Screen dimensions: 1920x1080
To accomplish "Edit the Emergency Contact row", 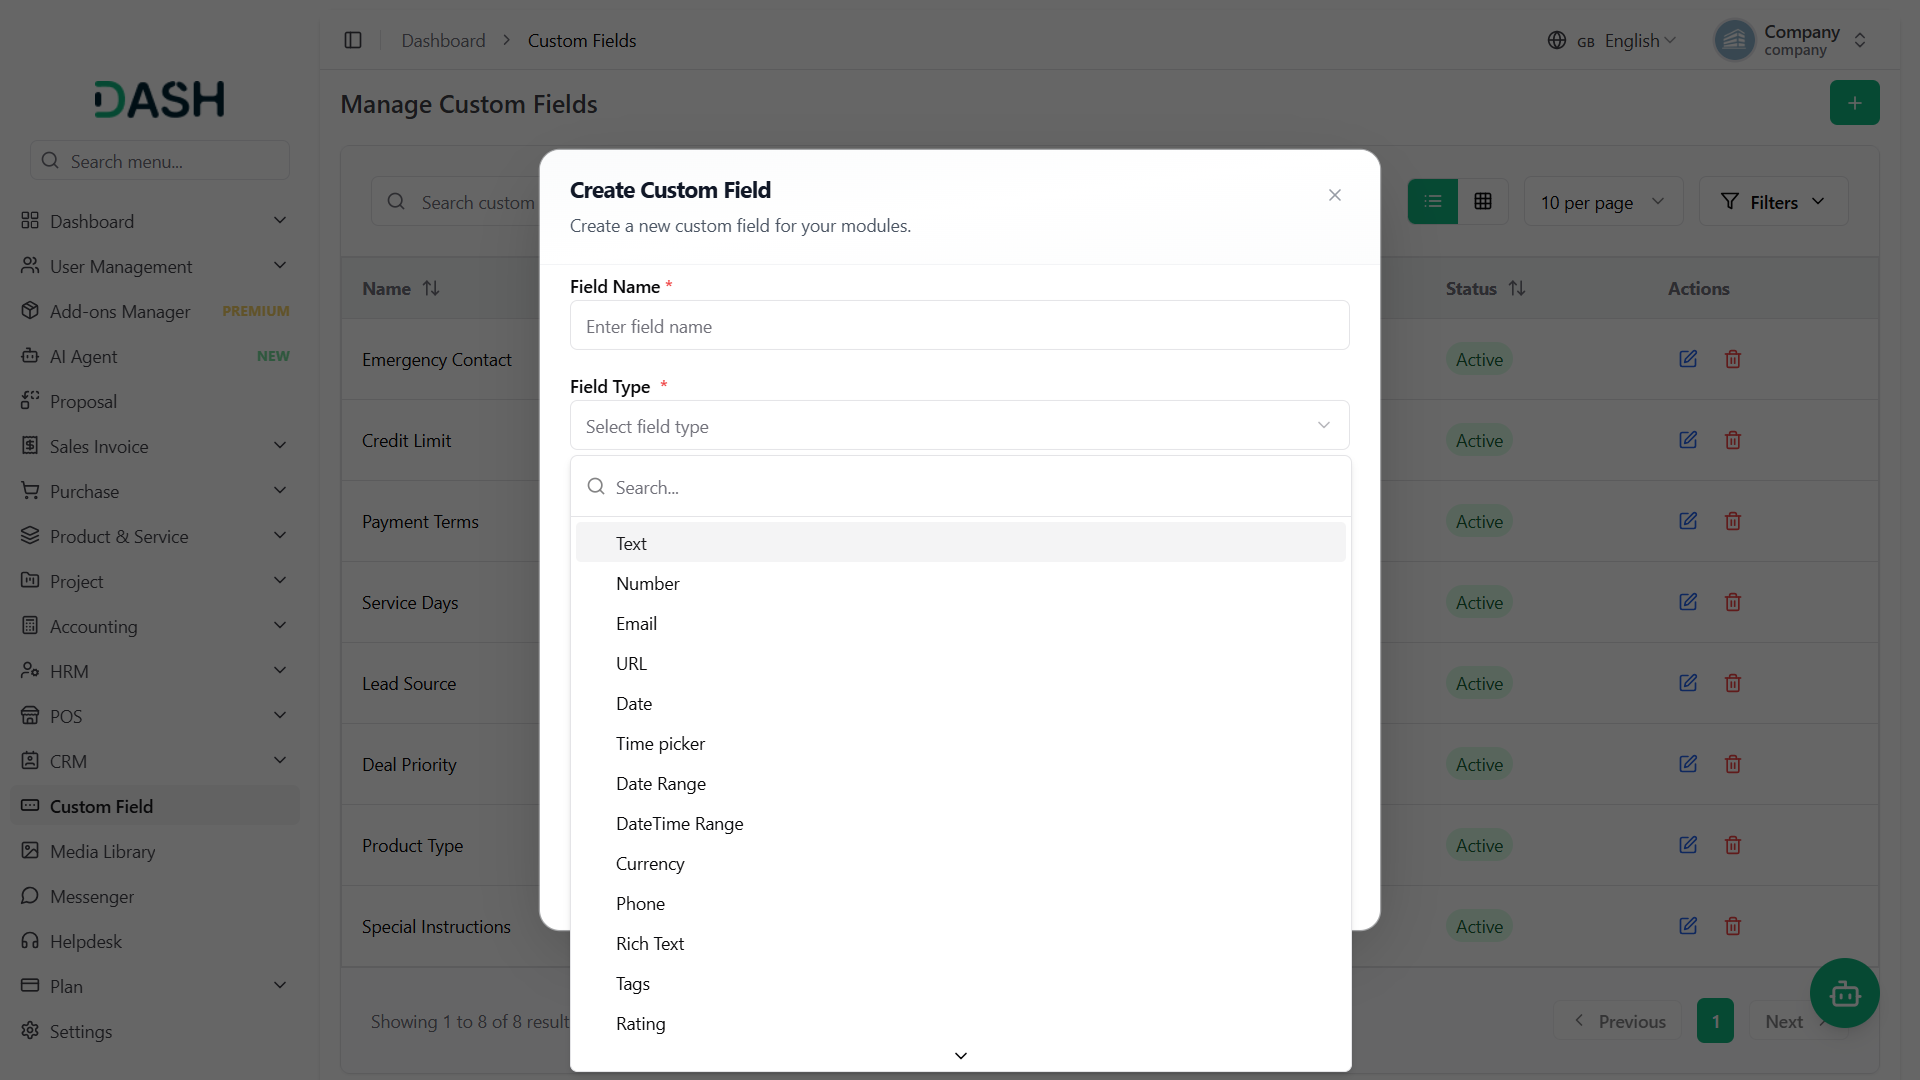I will pyautogui.click(x=1688, y=359).
